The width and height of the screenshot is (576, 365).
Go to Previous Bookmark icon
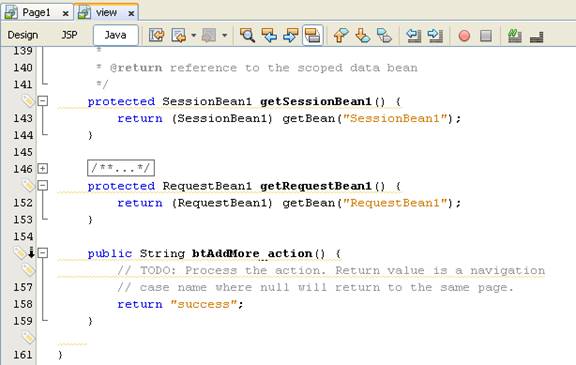coord(341,36)
